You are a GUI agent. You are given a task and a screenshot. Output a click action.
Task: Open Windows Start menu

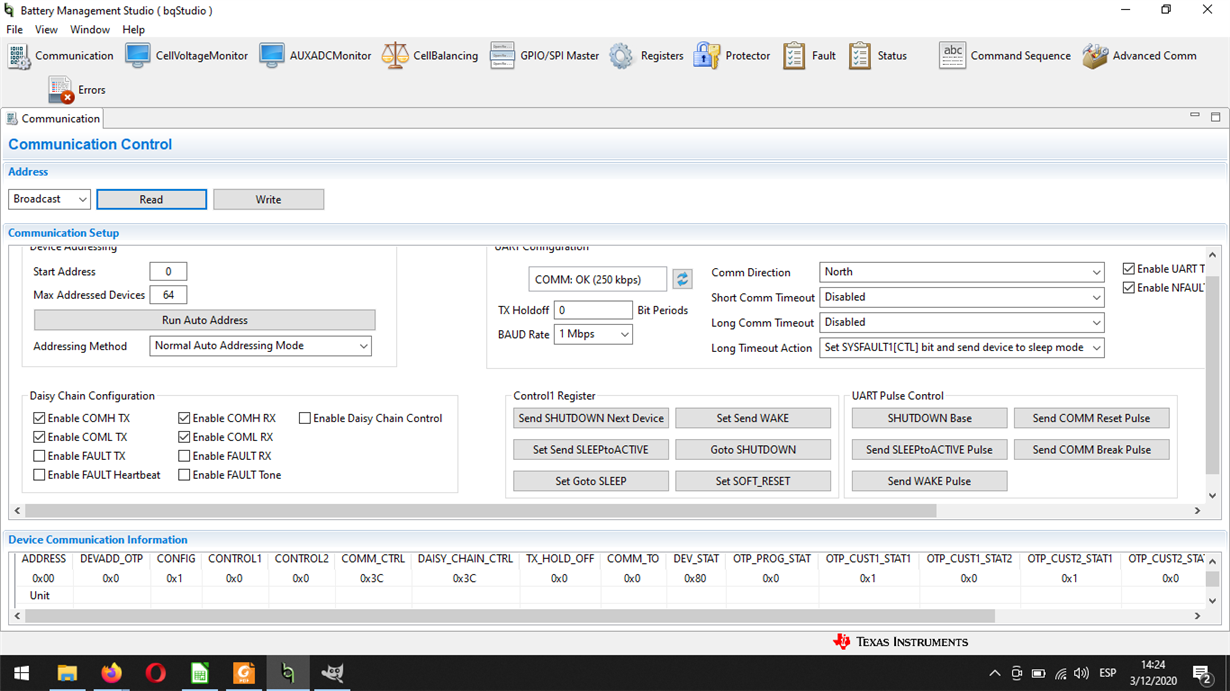pyautogui.click(x=22, y=673)
